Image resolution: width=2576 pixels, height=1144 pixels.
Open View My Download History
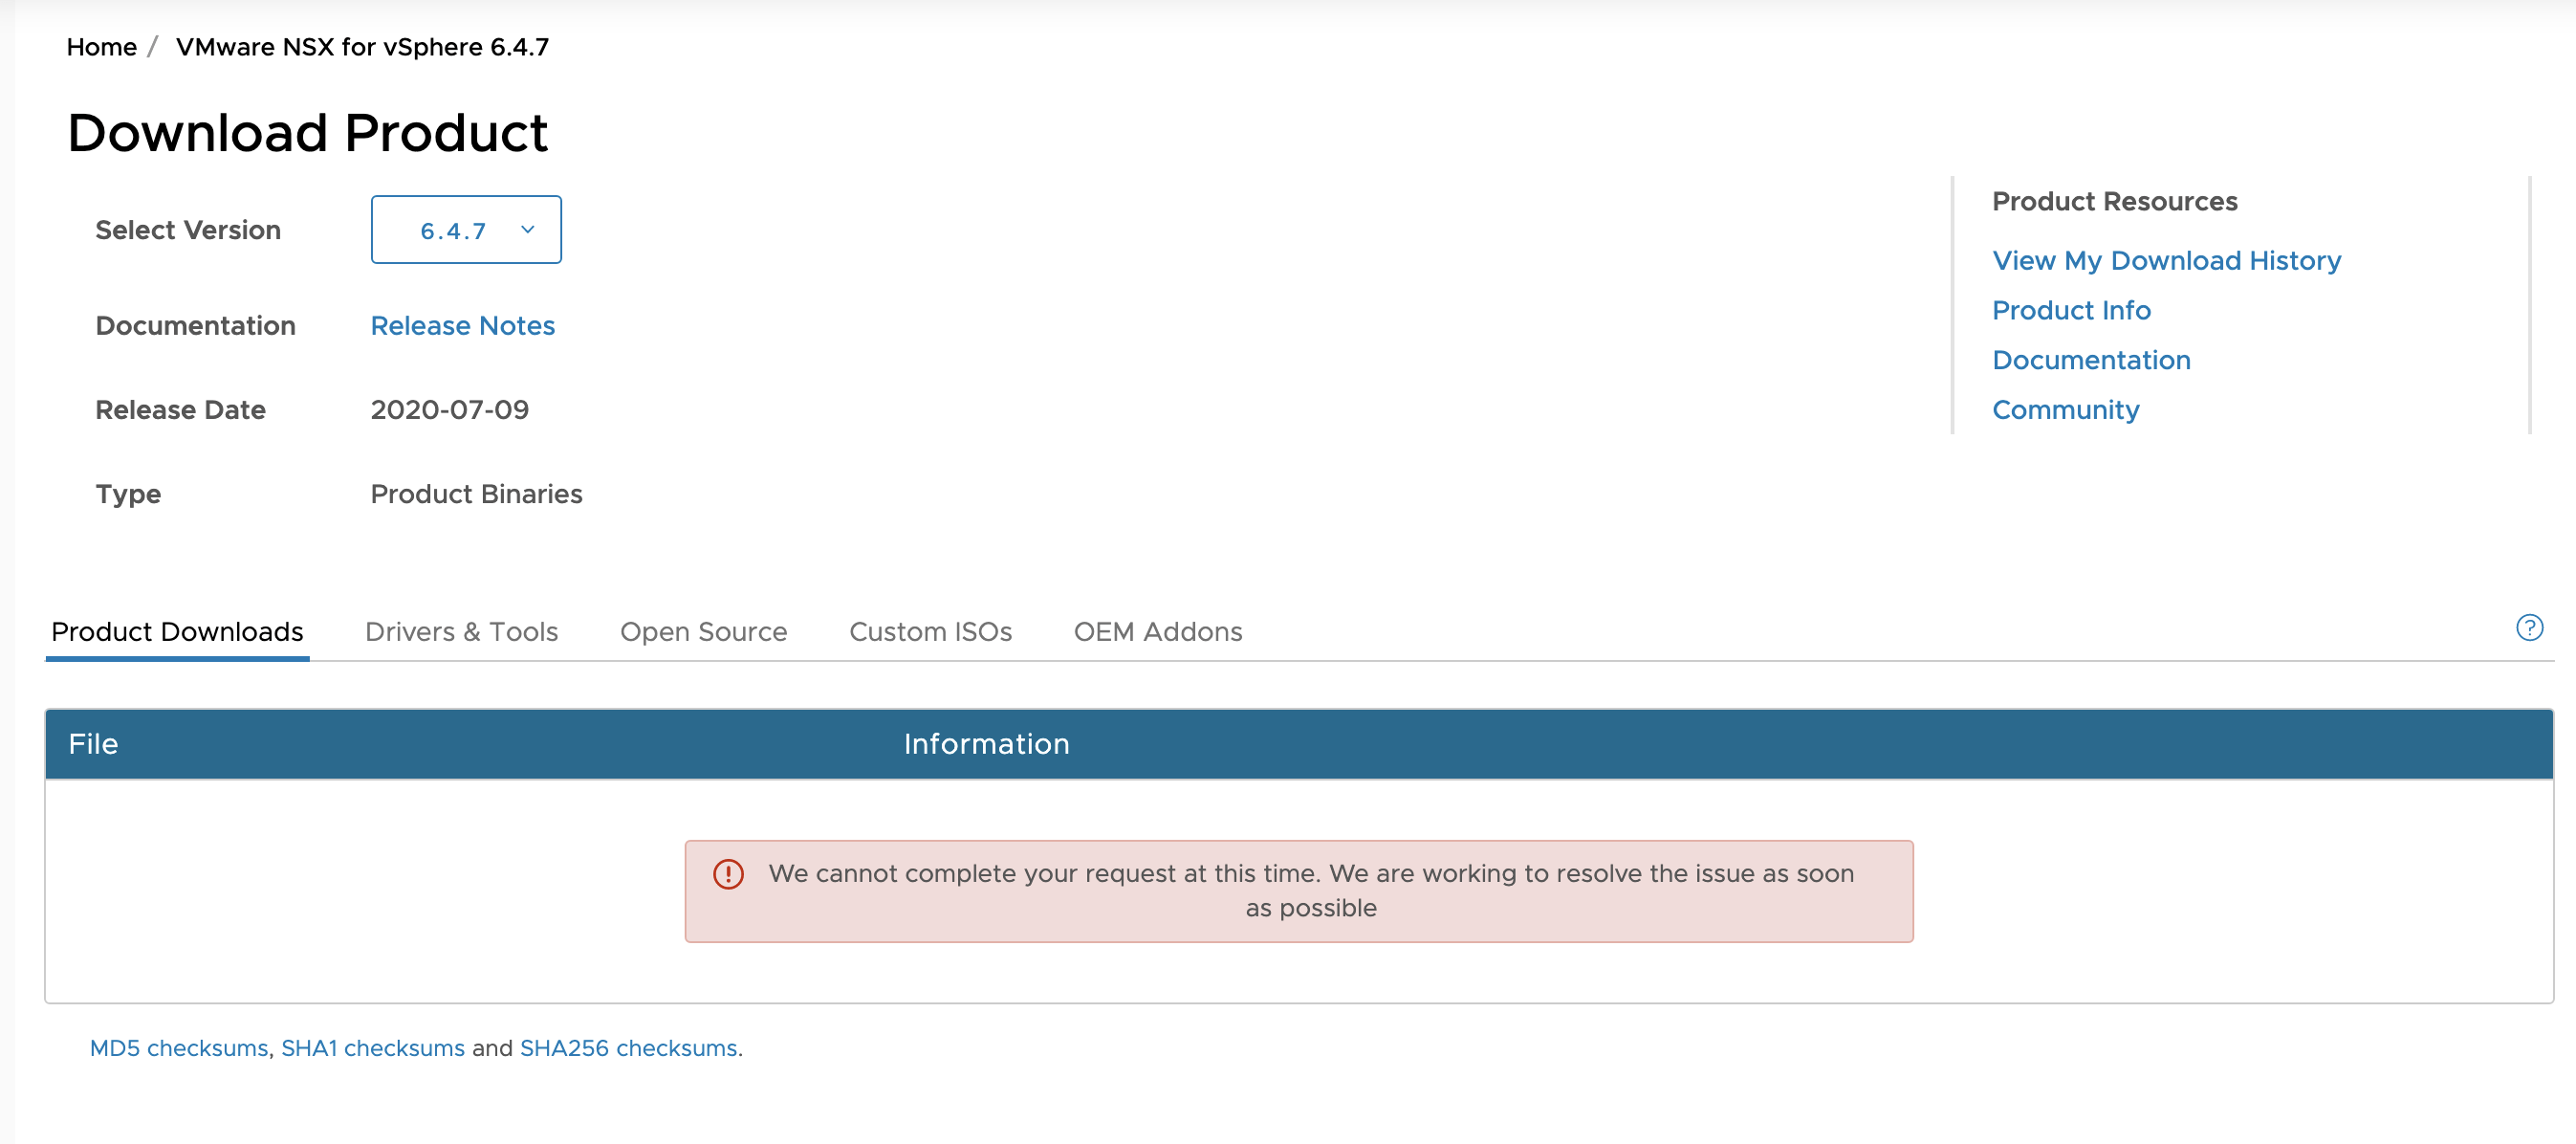coord(2166,261)
